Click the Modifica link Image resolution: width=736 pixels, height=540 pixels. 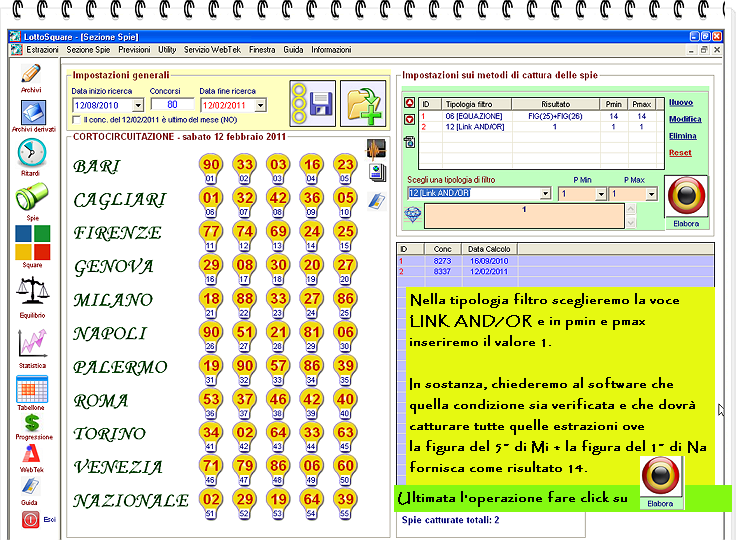click(x=685, y=119)
